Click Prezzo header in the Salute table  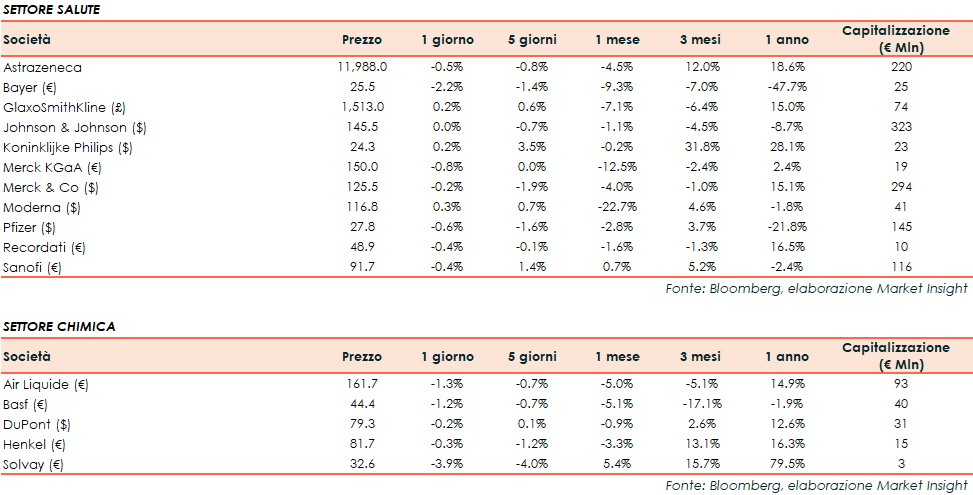(362, 39)
